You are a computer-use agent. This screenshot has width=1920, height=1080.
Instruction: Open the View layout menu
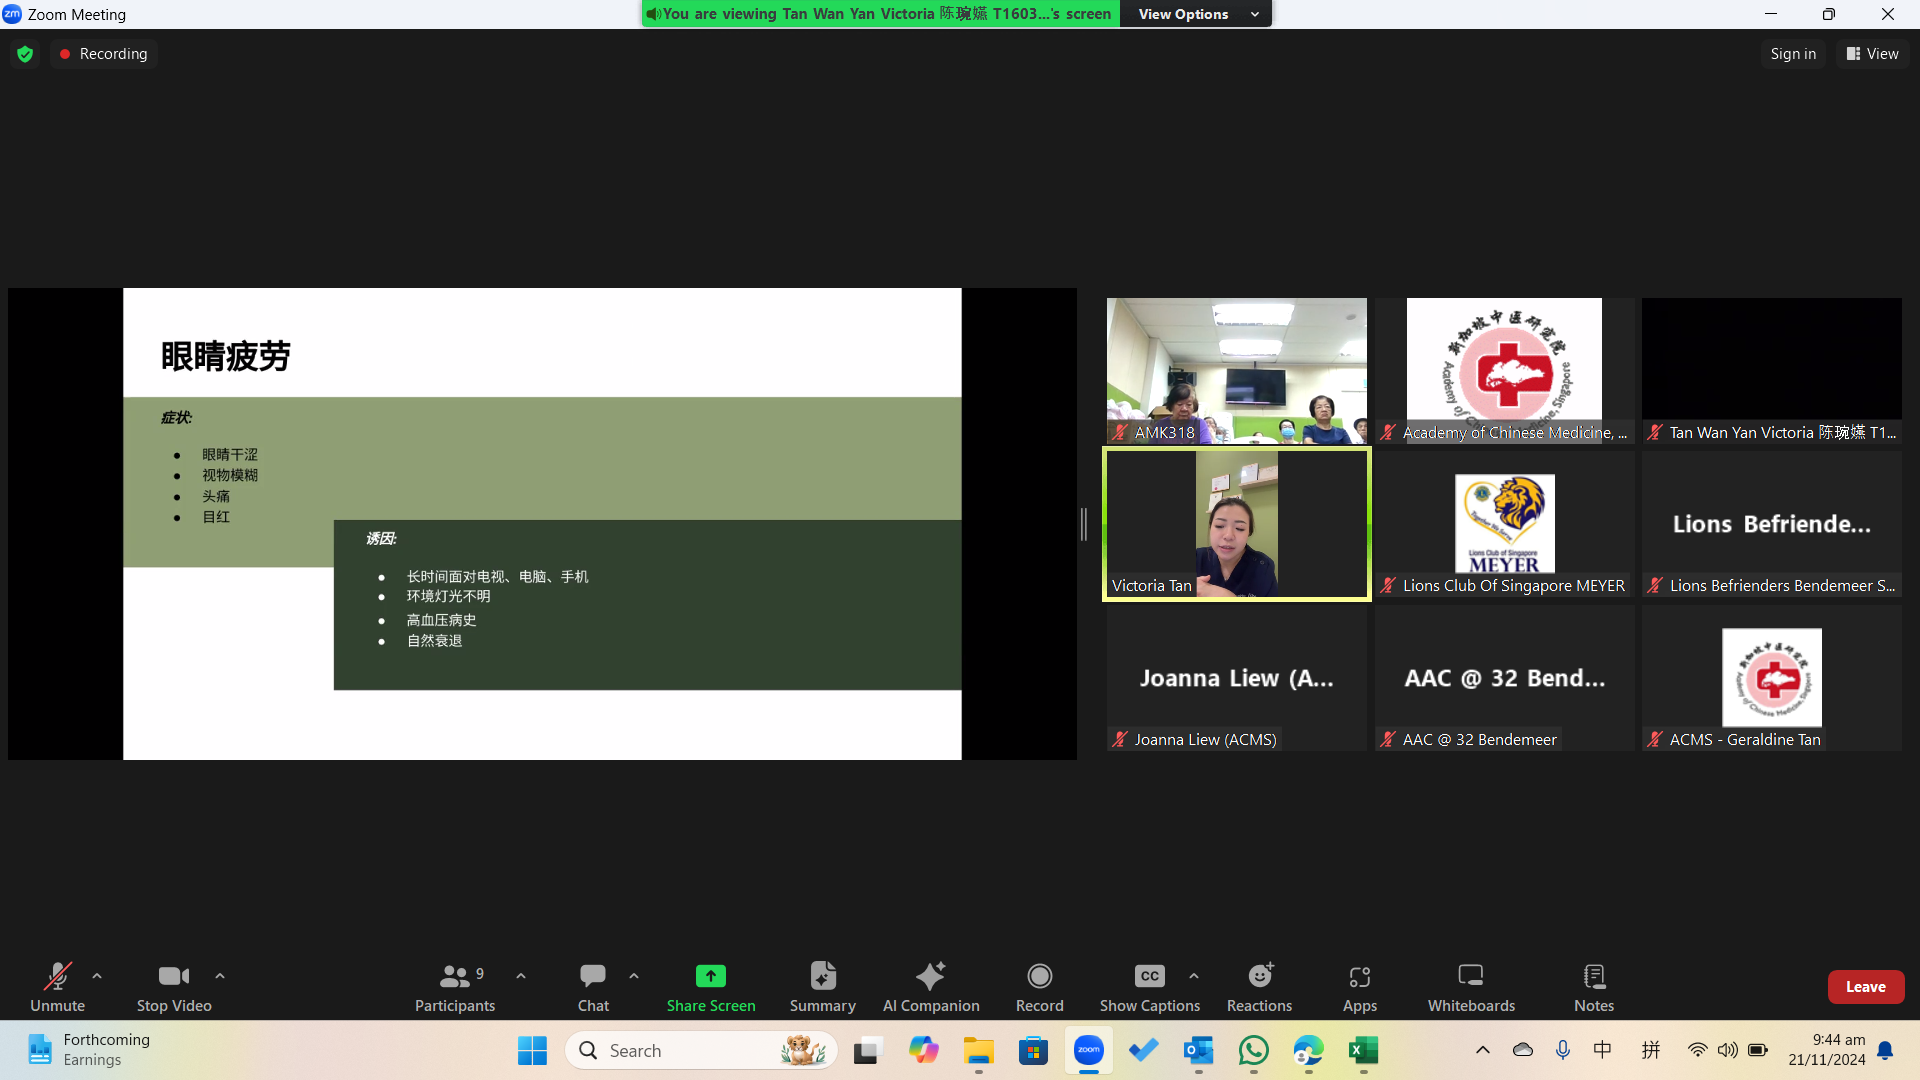click(1872, 54)
